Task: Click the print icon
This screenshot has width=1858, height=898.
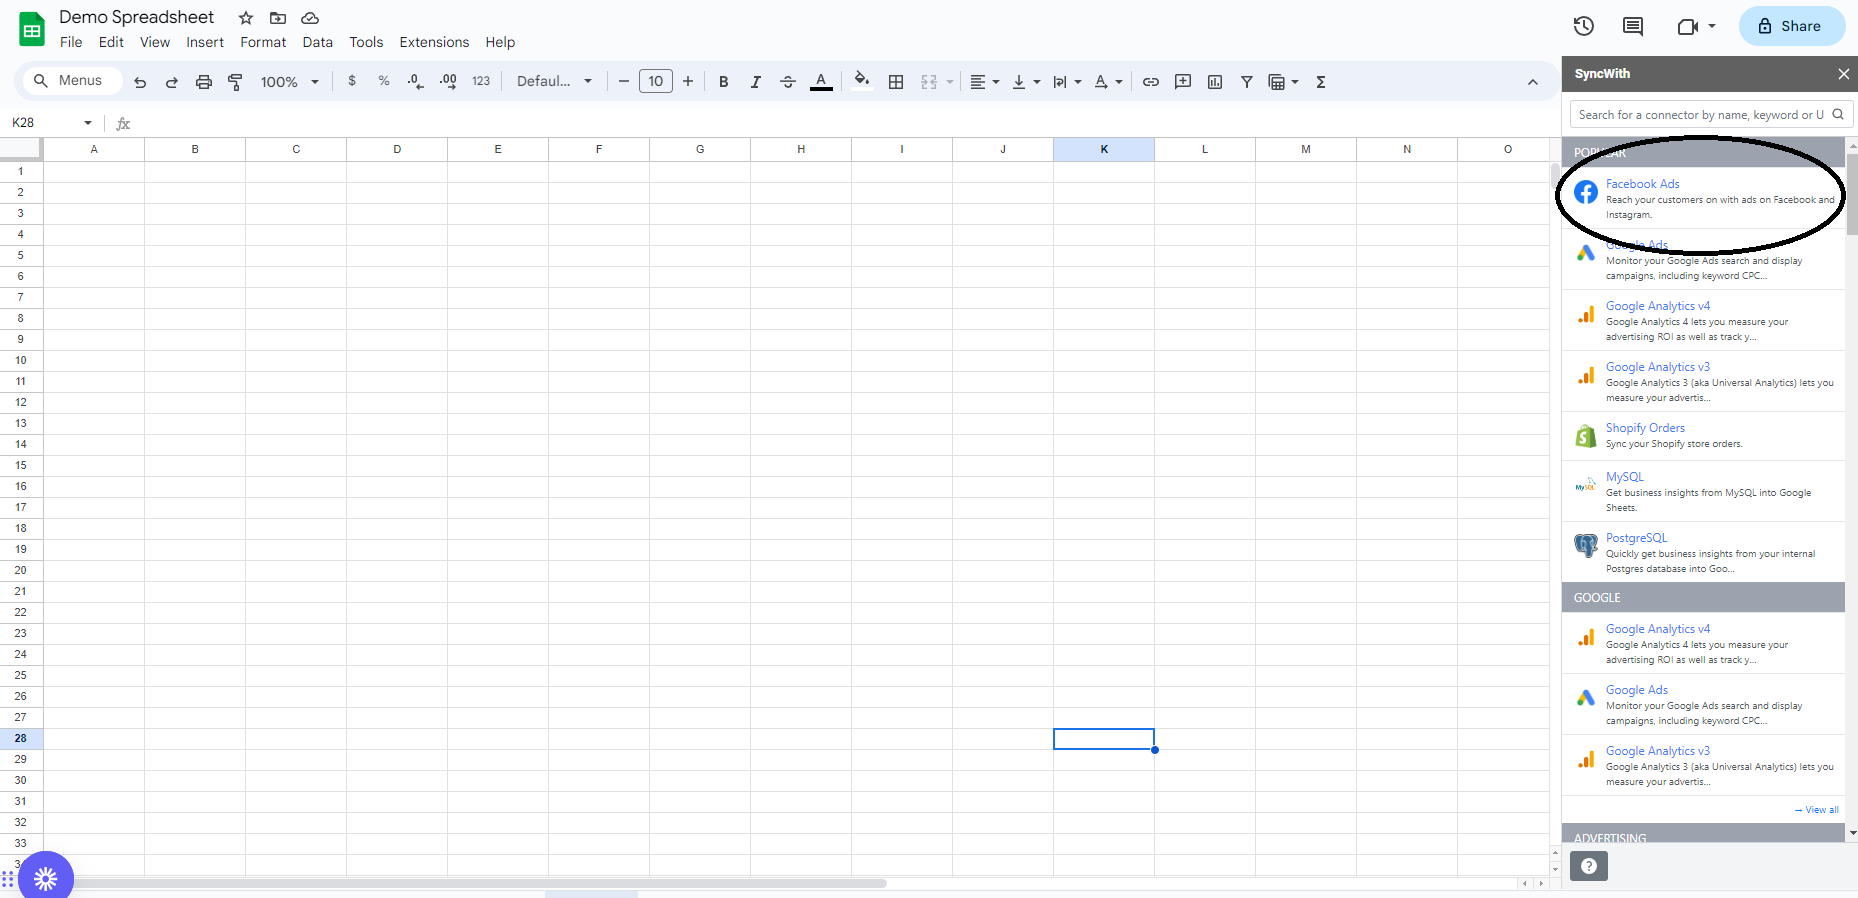Action: tap(204, 82)
